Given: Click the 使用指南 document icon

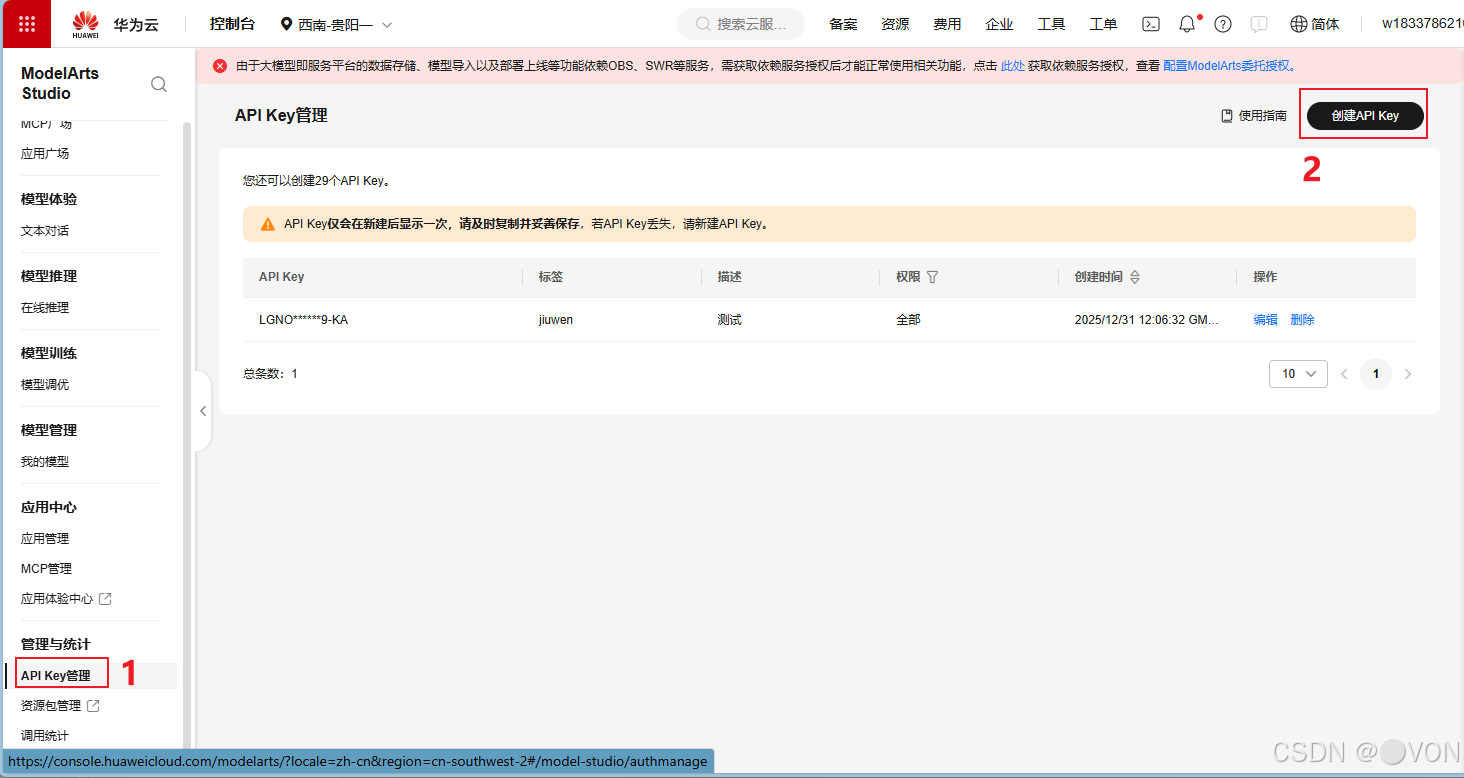Looking at the screenshot, I should coord(1226,116).
